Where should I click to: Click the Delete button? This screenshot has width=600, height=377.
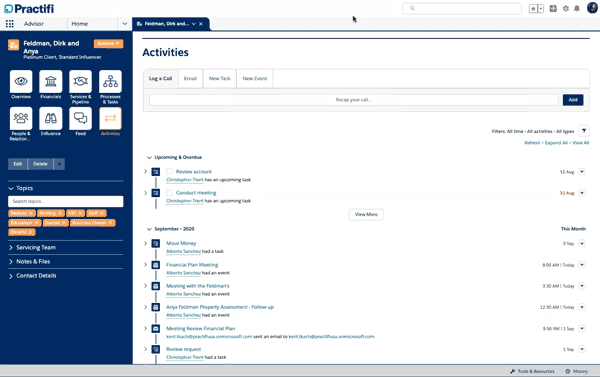[x=40, y=164]
